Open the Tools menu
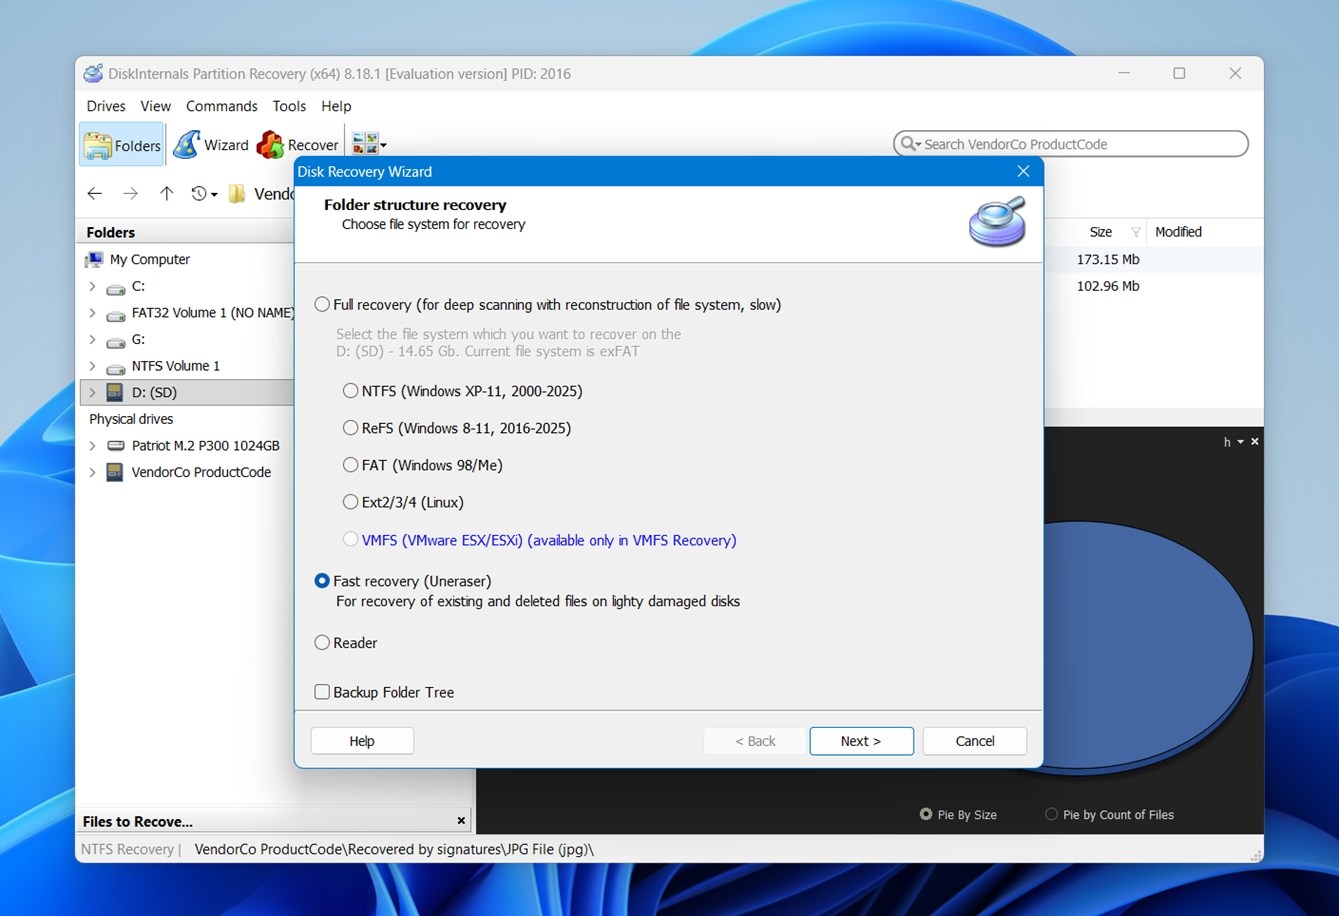Image resolution: width=1339 pixels, height=916 pixels. click(289, 106)
